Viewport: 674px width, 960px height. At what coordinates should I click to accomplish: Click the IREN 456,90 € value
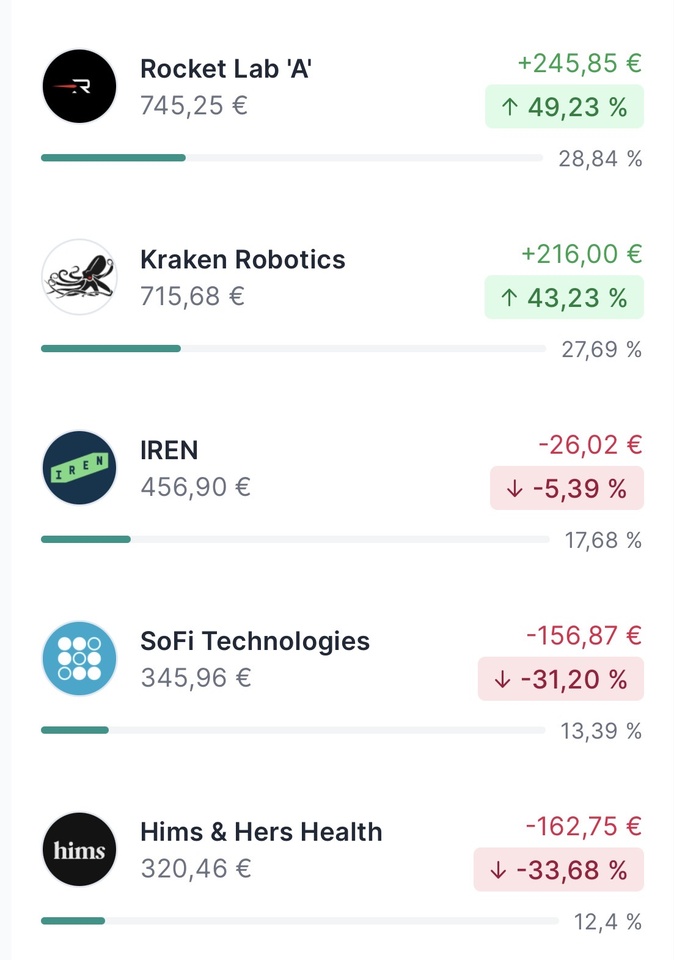[195, 487]
